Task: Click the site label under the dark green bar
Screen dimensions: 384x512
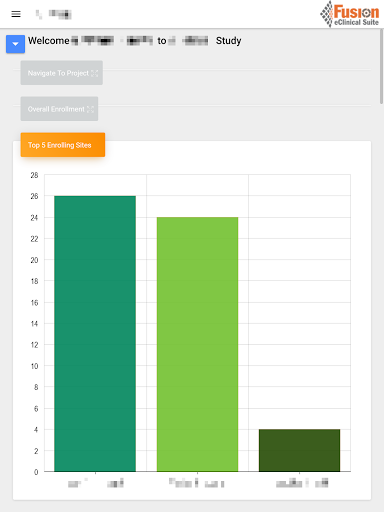Action: coord(302,483)
